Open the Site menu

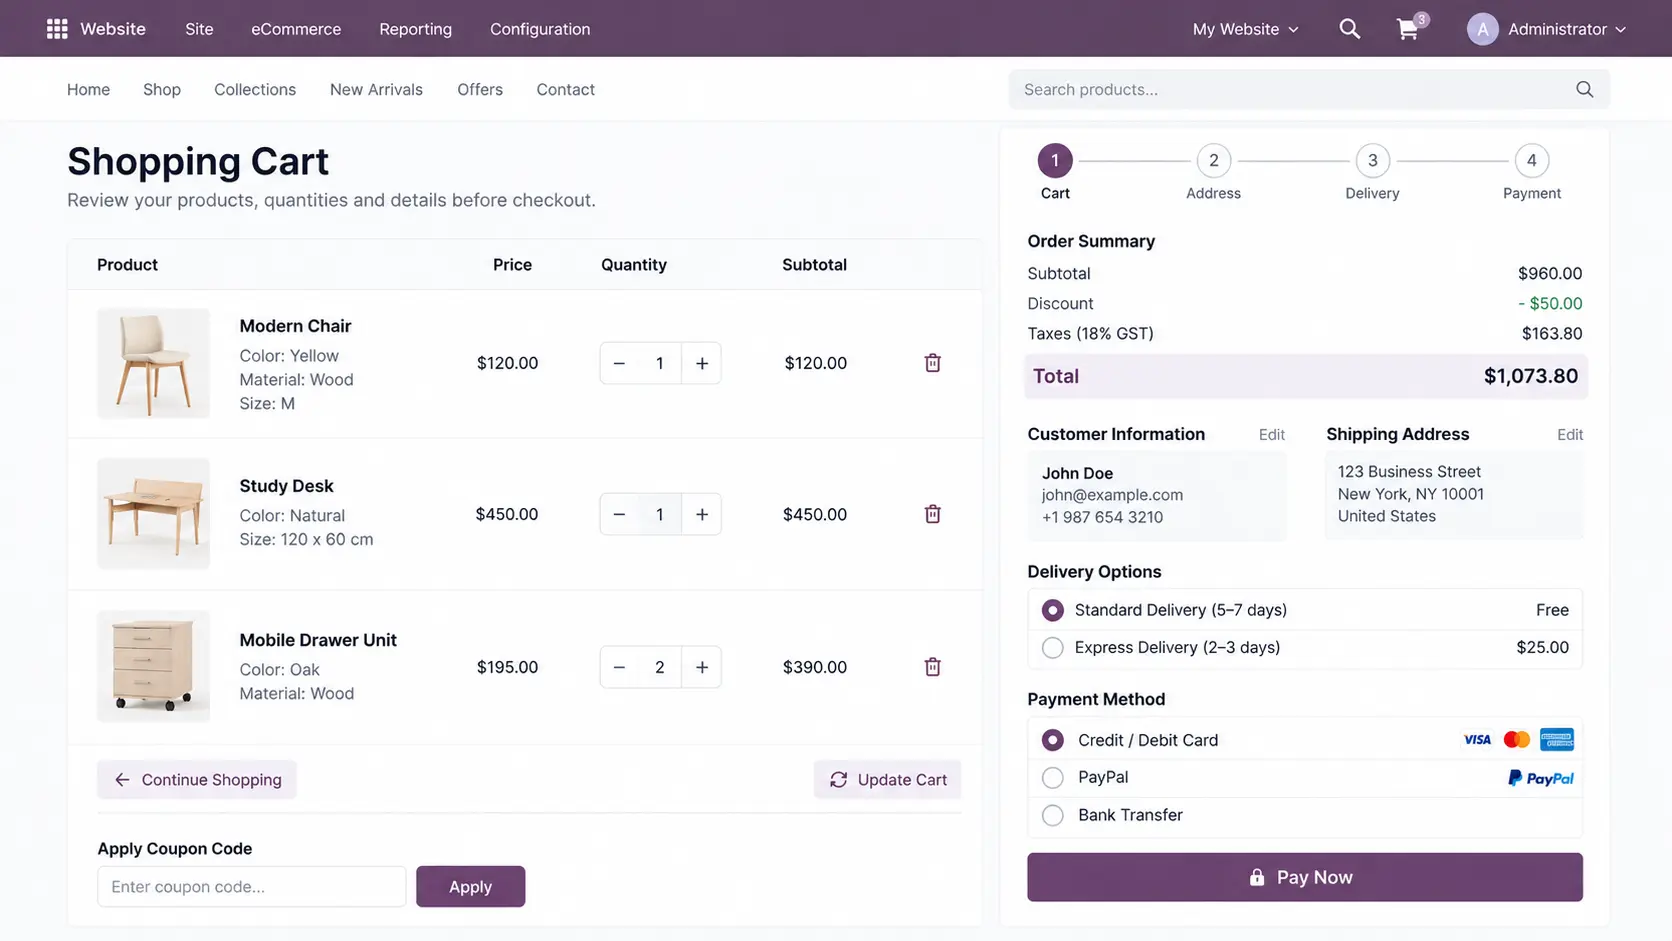click(x=199, y=29)
